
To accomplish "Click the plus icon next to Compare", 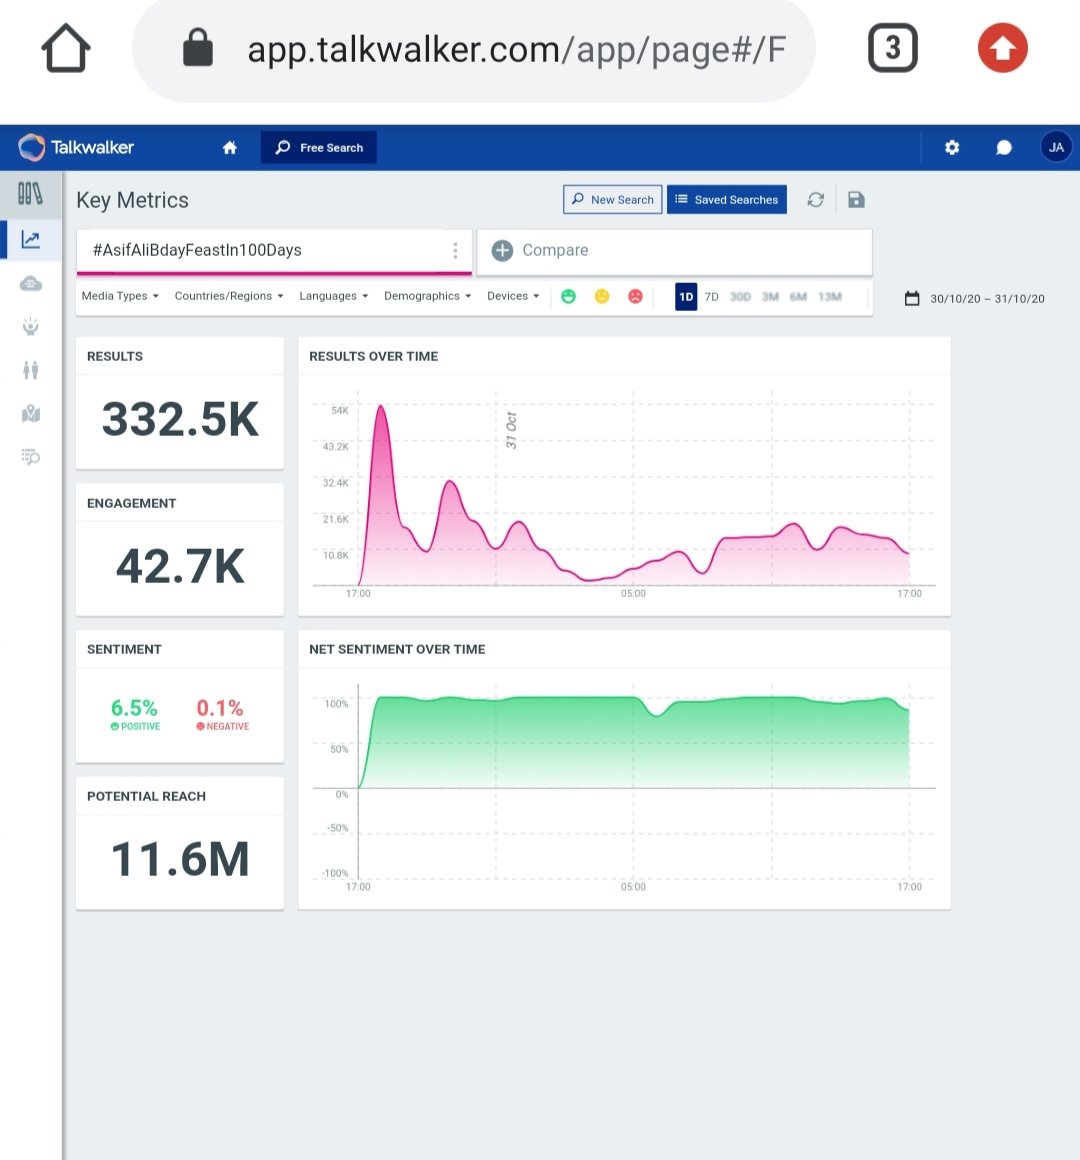I will click(502, 251).
